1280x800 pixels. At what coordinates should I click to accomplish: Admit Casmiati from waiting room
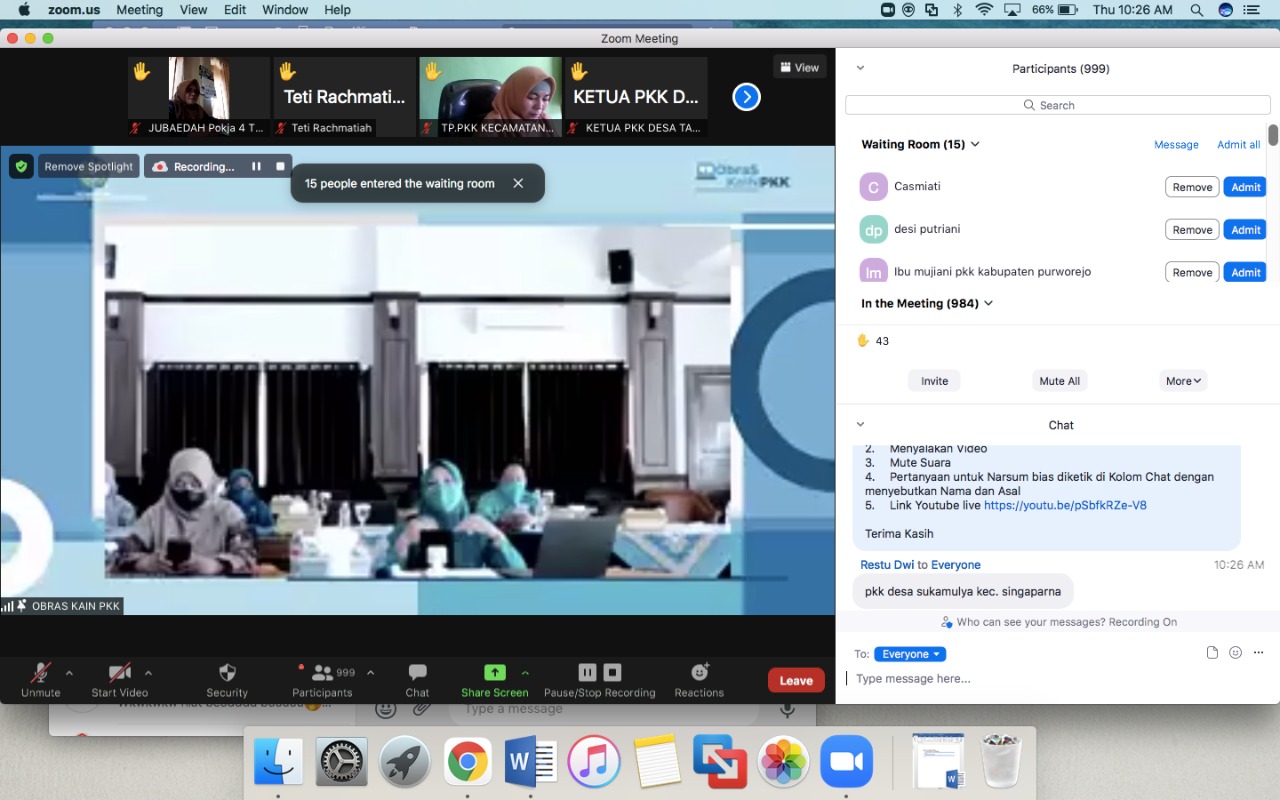coord(1245,187)
